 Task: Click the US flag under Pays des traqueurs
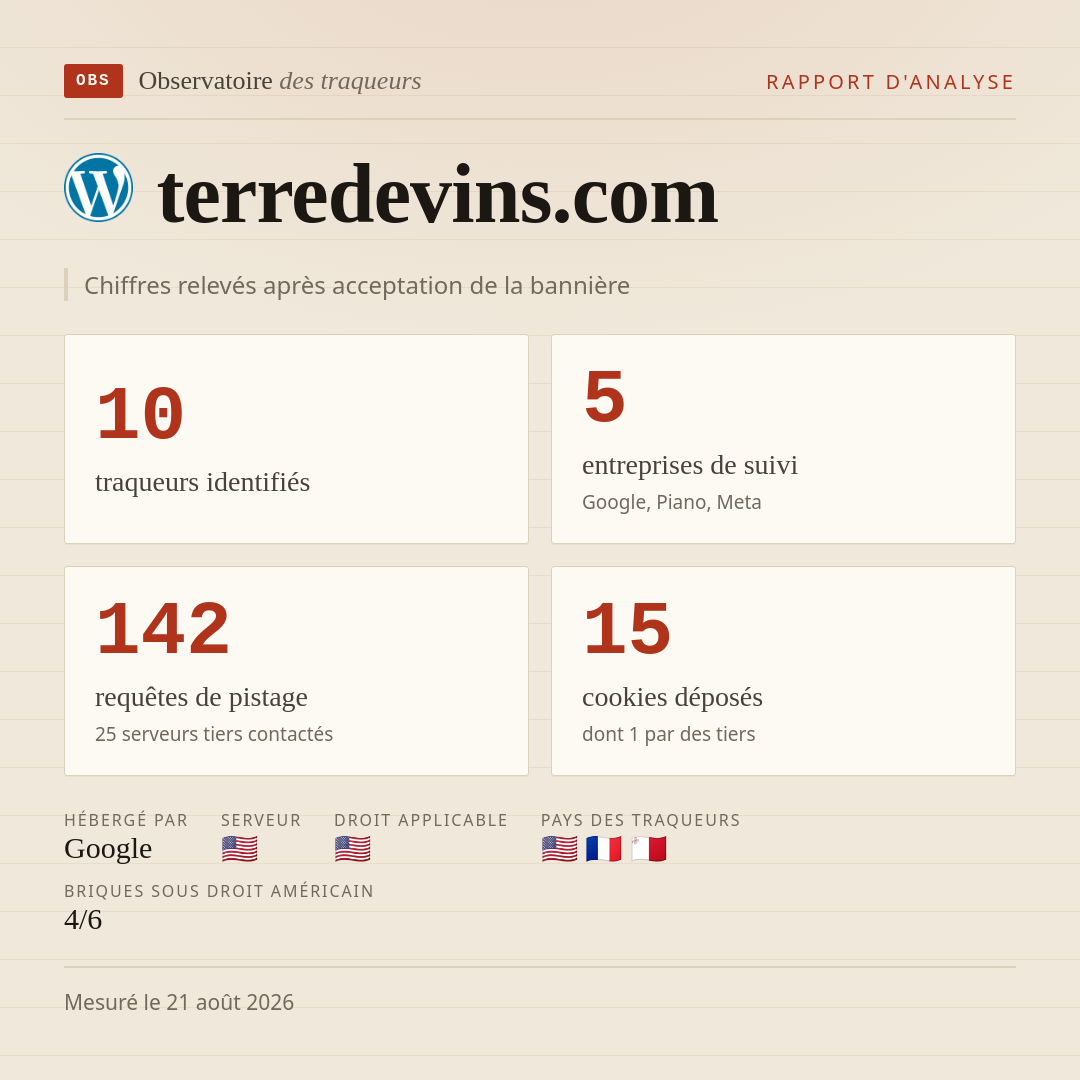559,849
